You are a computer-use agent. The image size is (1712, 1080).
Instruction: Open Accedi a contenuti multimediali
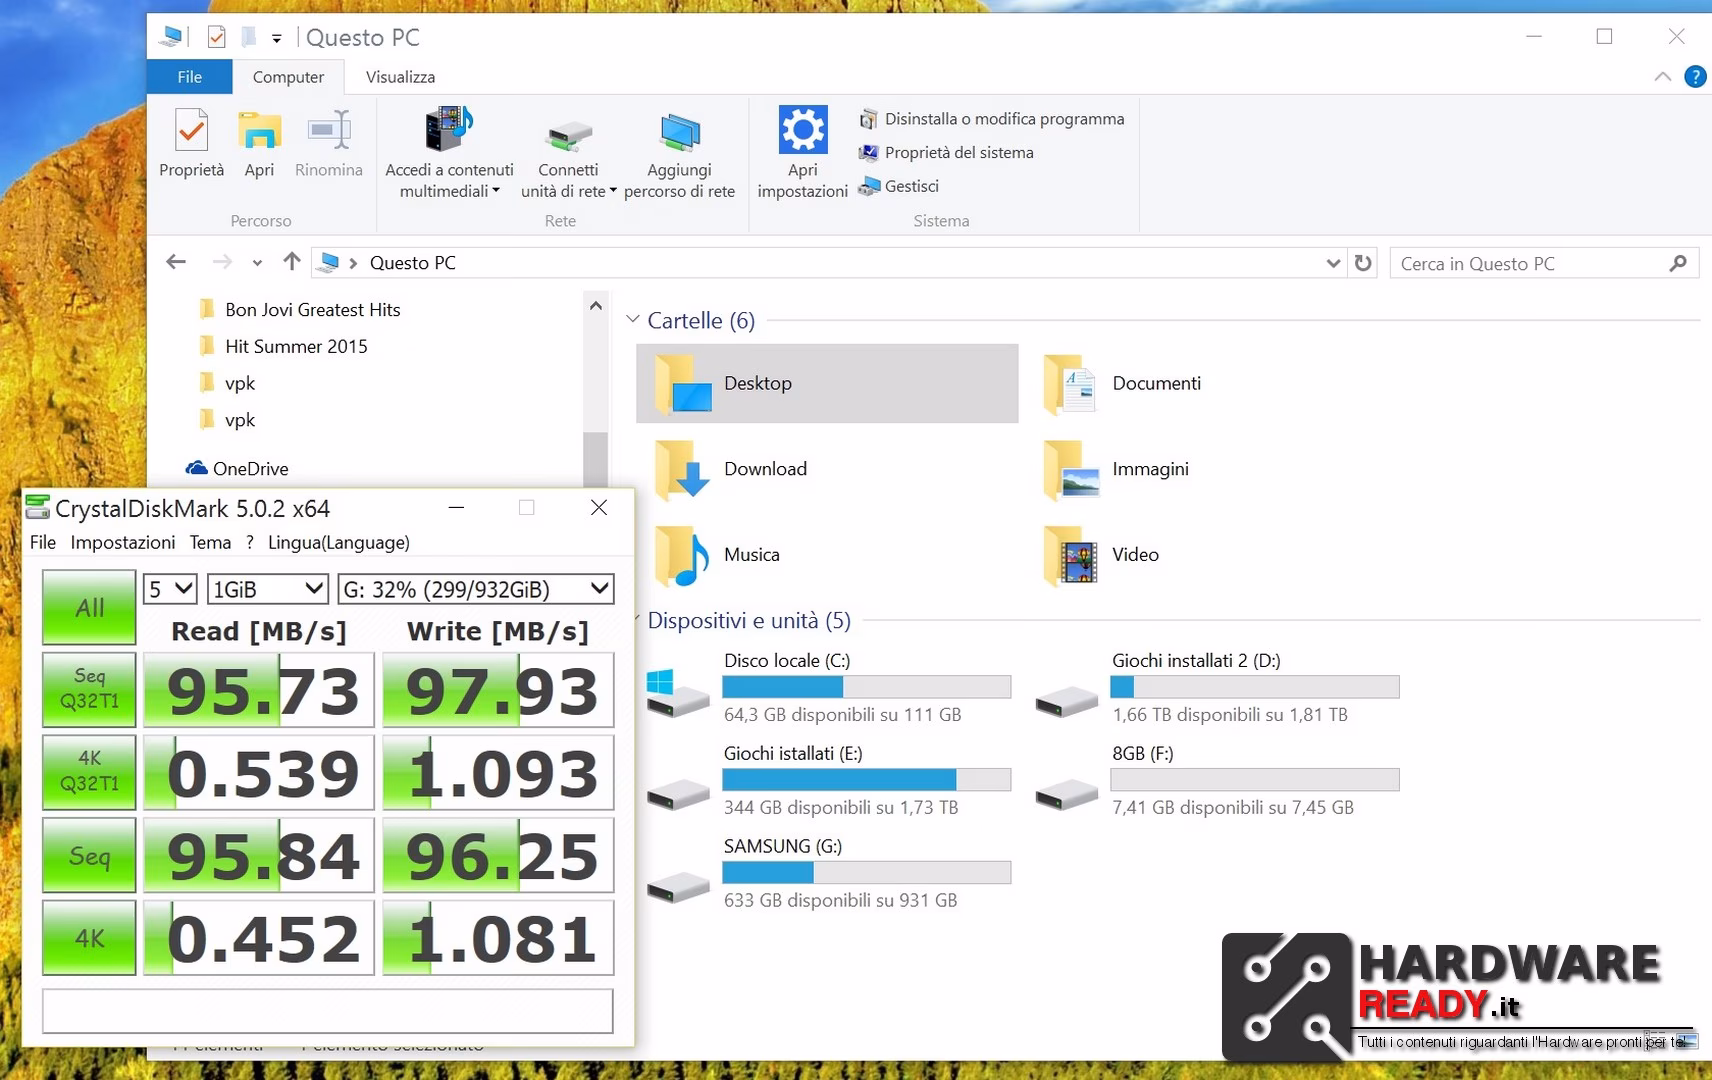449,152
